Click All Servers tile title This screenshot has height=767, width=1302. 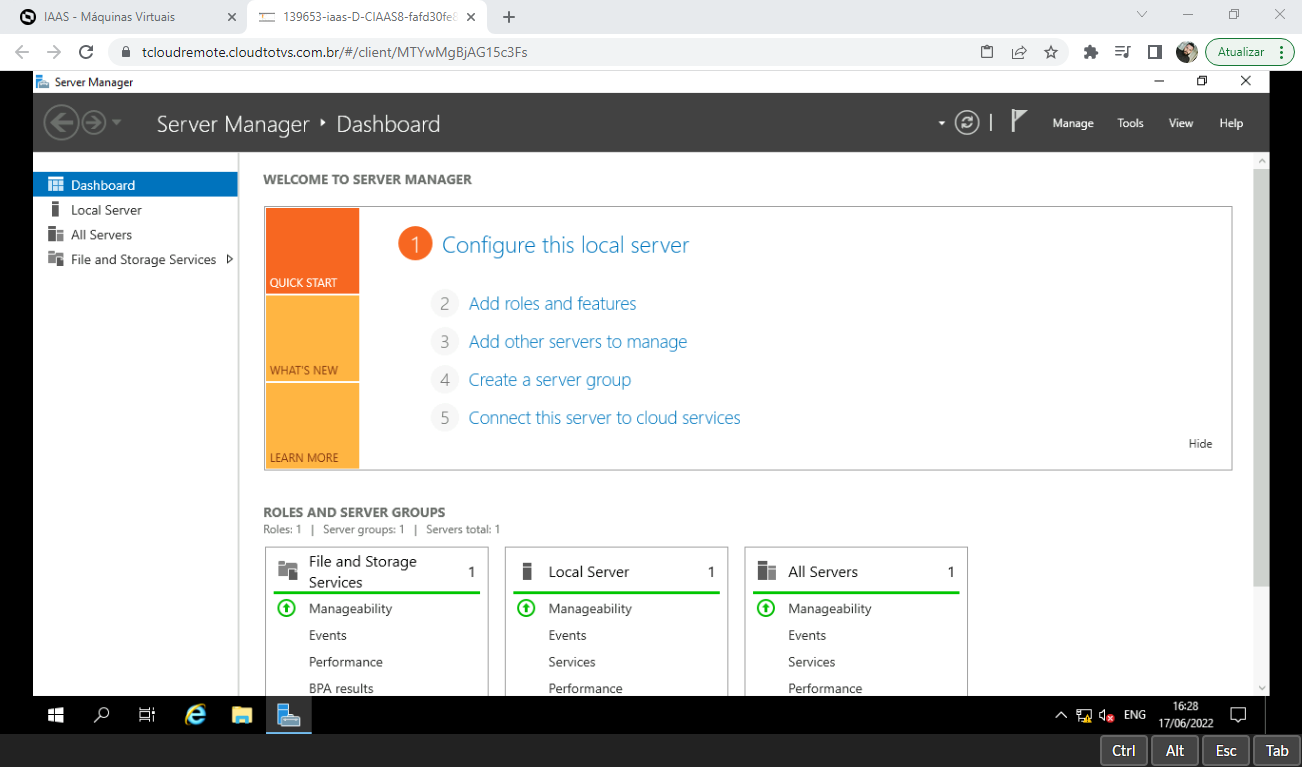(x=823, y=572)
